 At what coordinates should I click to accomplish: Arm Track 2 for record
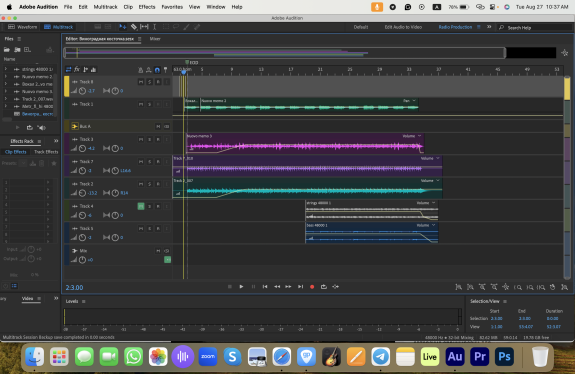158,184
